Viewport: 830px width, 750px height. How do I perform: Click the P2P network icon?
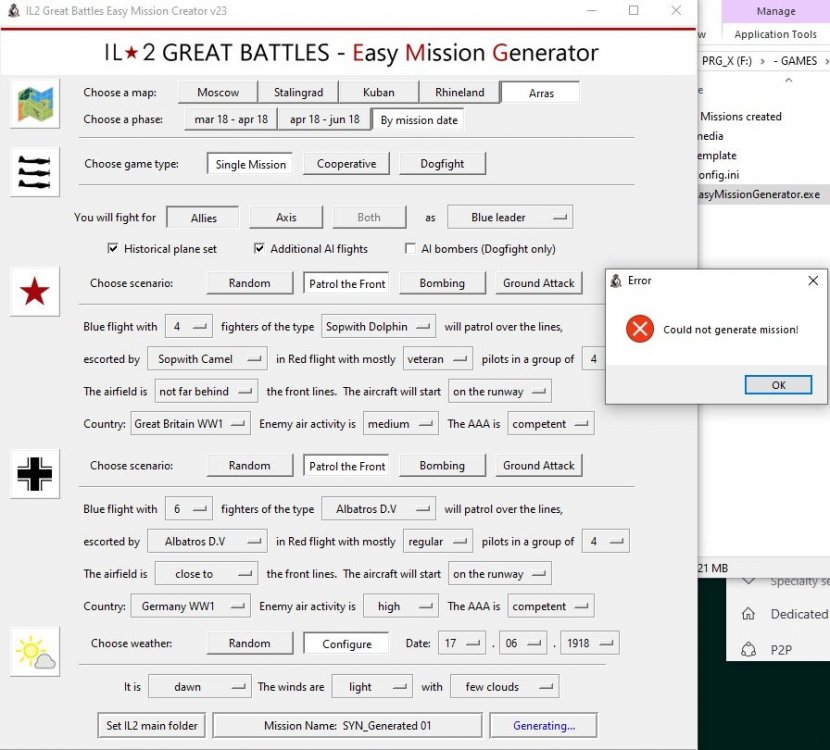click(x=747, y=649)
